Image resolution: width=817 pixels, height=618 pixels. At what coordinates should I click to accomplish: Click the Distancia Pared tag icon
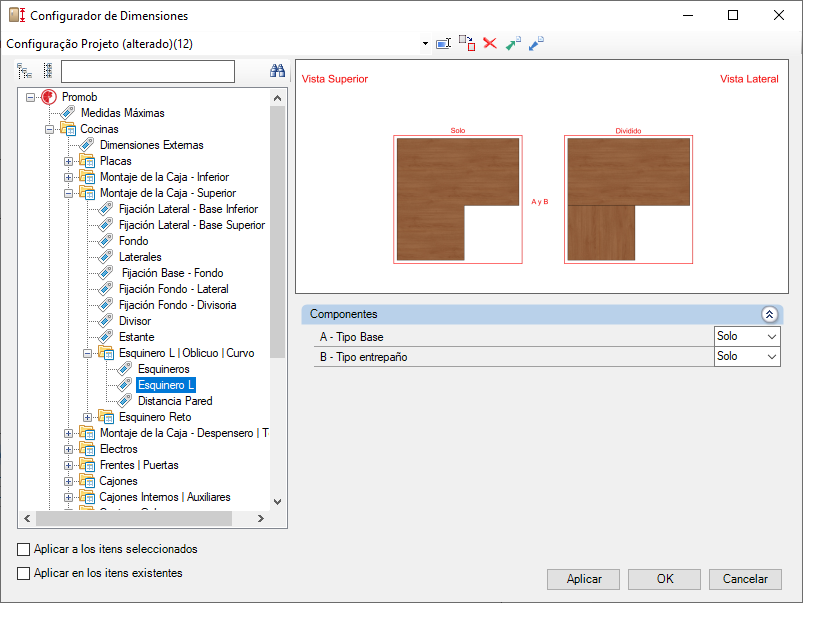click(x=125, y=401)
